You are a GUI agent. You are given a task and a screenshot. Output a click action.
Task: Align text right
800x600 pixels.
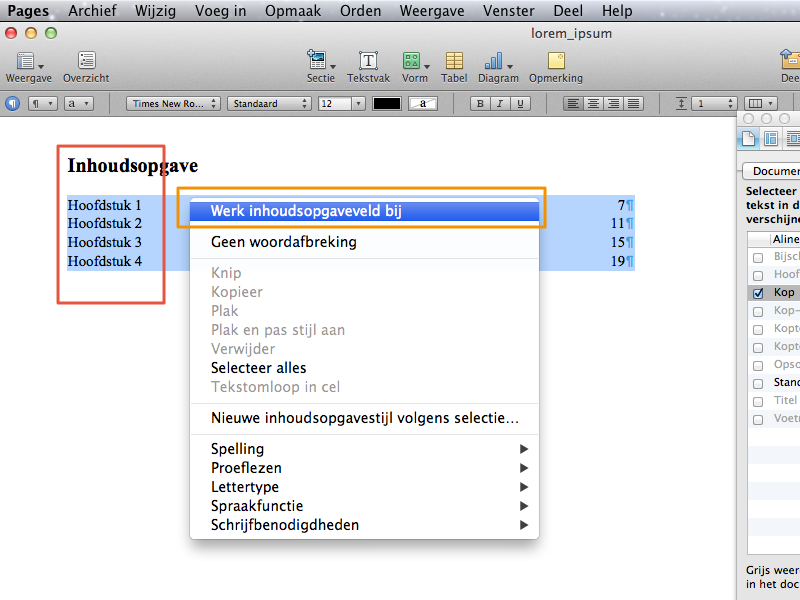(613, 104)
